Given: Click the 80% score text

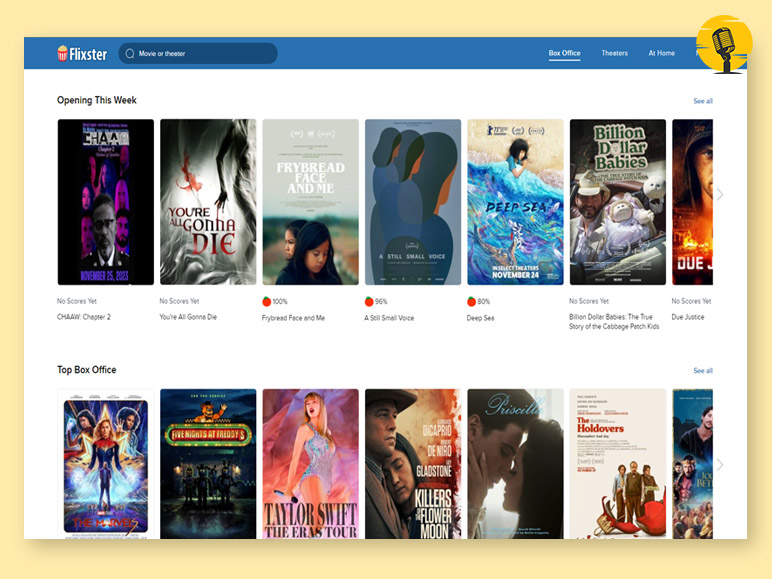Looking at the screenshot, I should click(x=483, y=301).
